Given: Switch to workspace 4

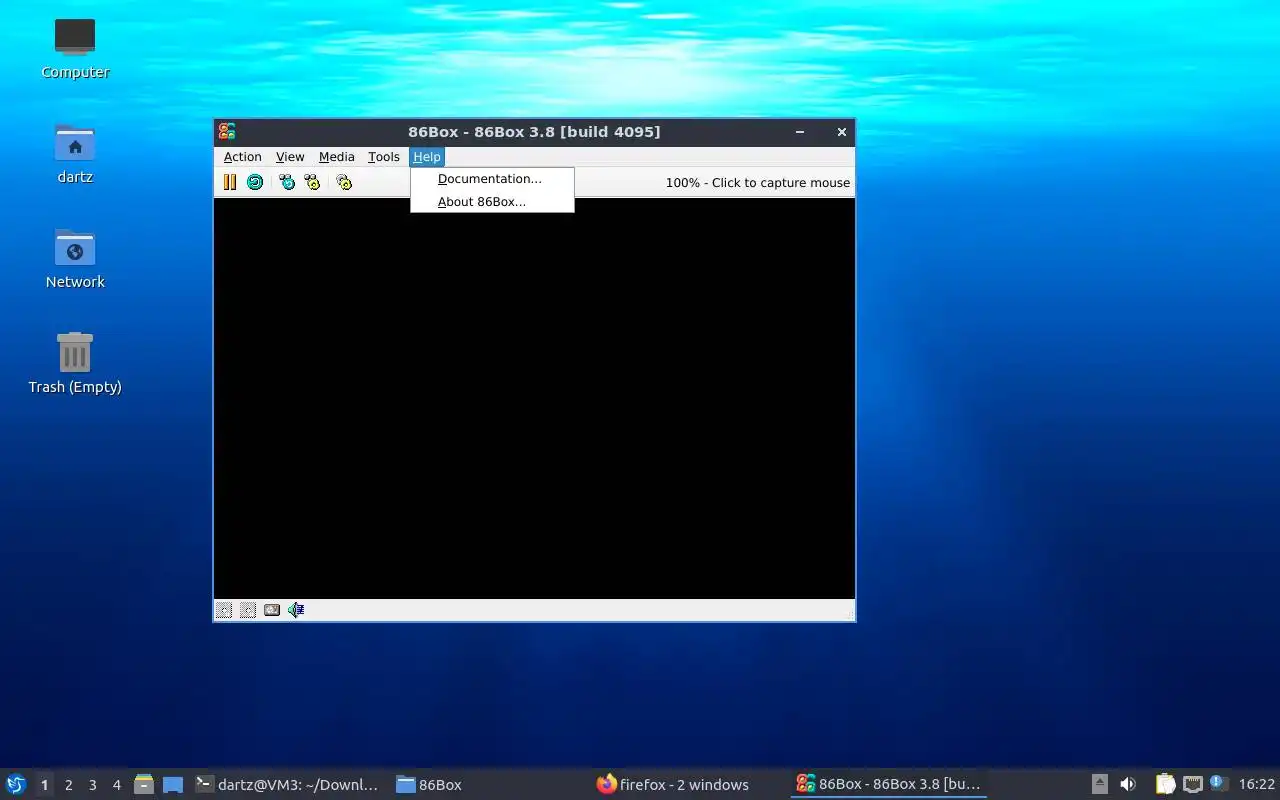Looking at the screenshot, I should pos(116,785).
